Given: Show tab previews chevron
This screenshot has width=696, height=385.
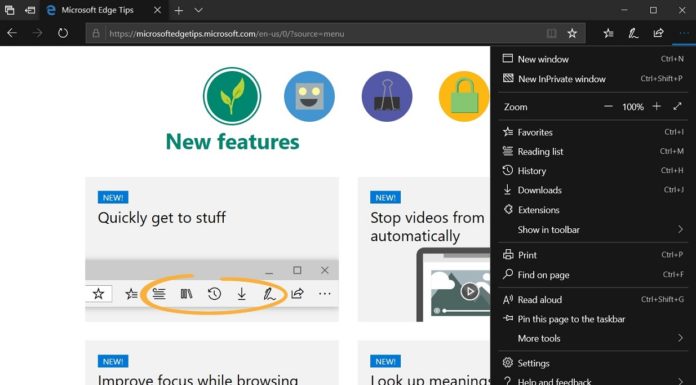Looking at the screenshot, I should [199, 10].
